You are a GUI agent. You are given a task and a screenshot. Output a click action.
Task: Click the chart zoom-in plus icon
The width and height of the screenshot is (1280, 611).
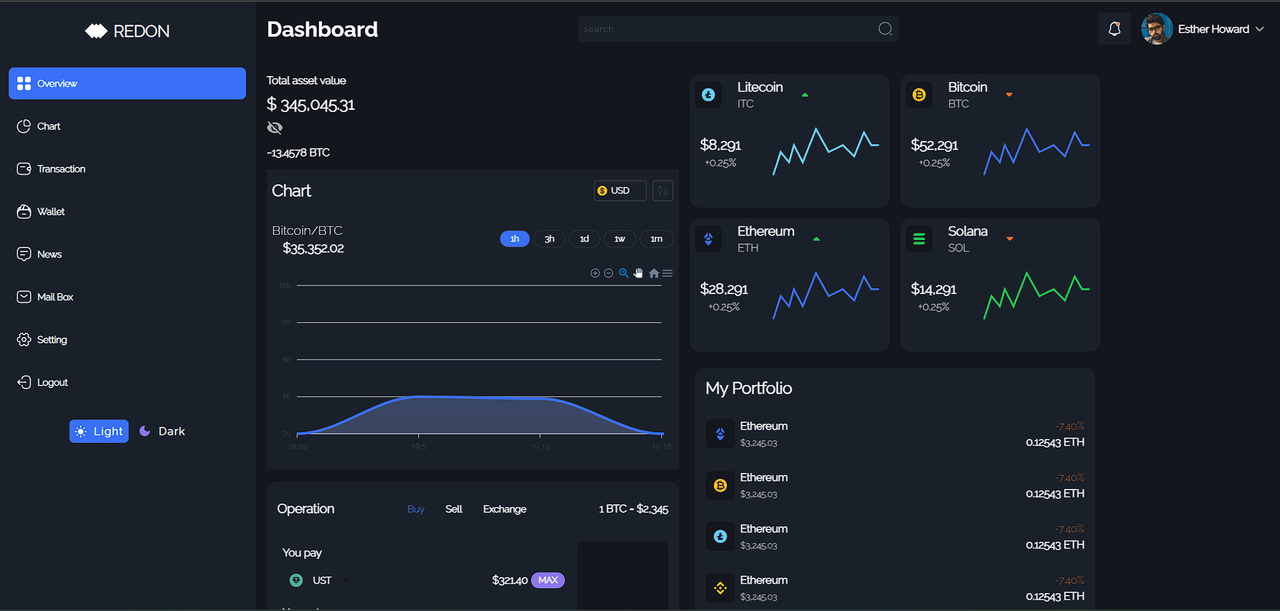tap(595, 273)
